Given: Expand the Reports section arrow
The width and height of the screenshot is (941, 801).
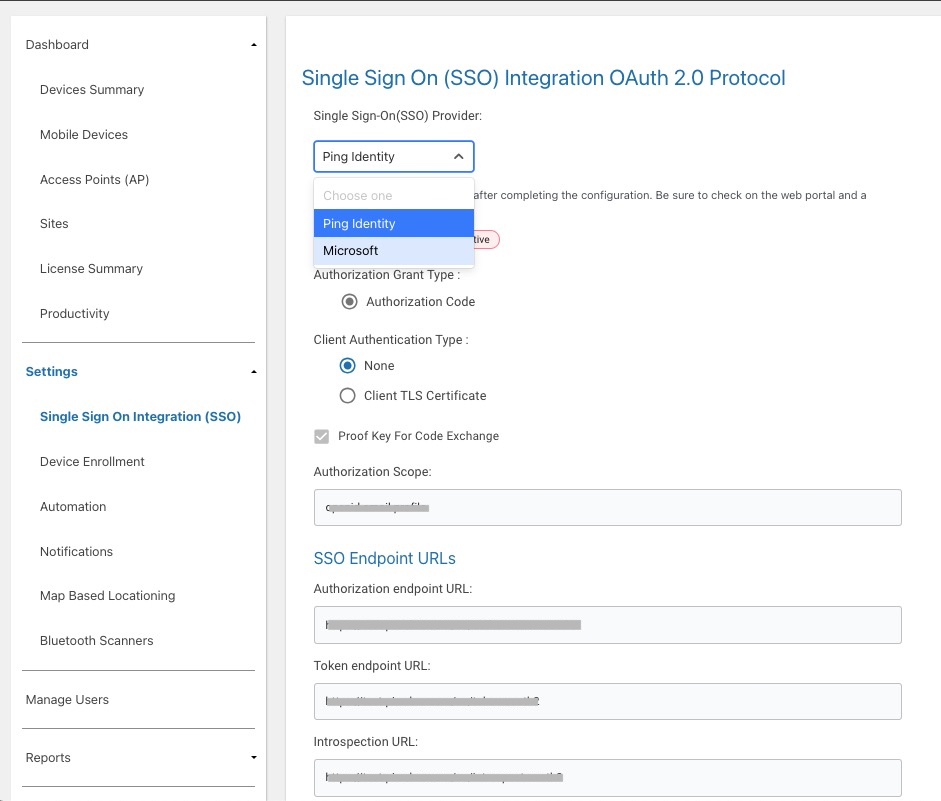Looking at the screenshot, I should click(x=254, y=758).
